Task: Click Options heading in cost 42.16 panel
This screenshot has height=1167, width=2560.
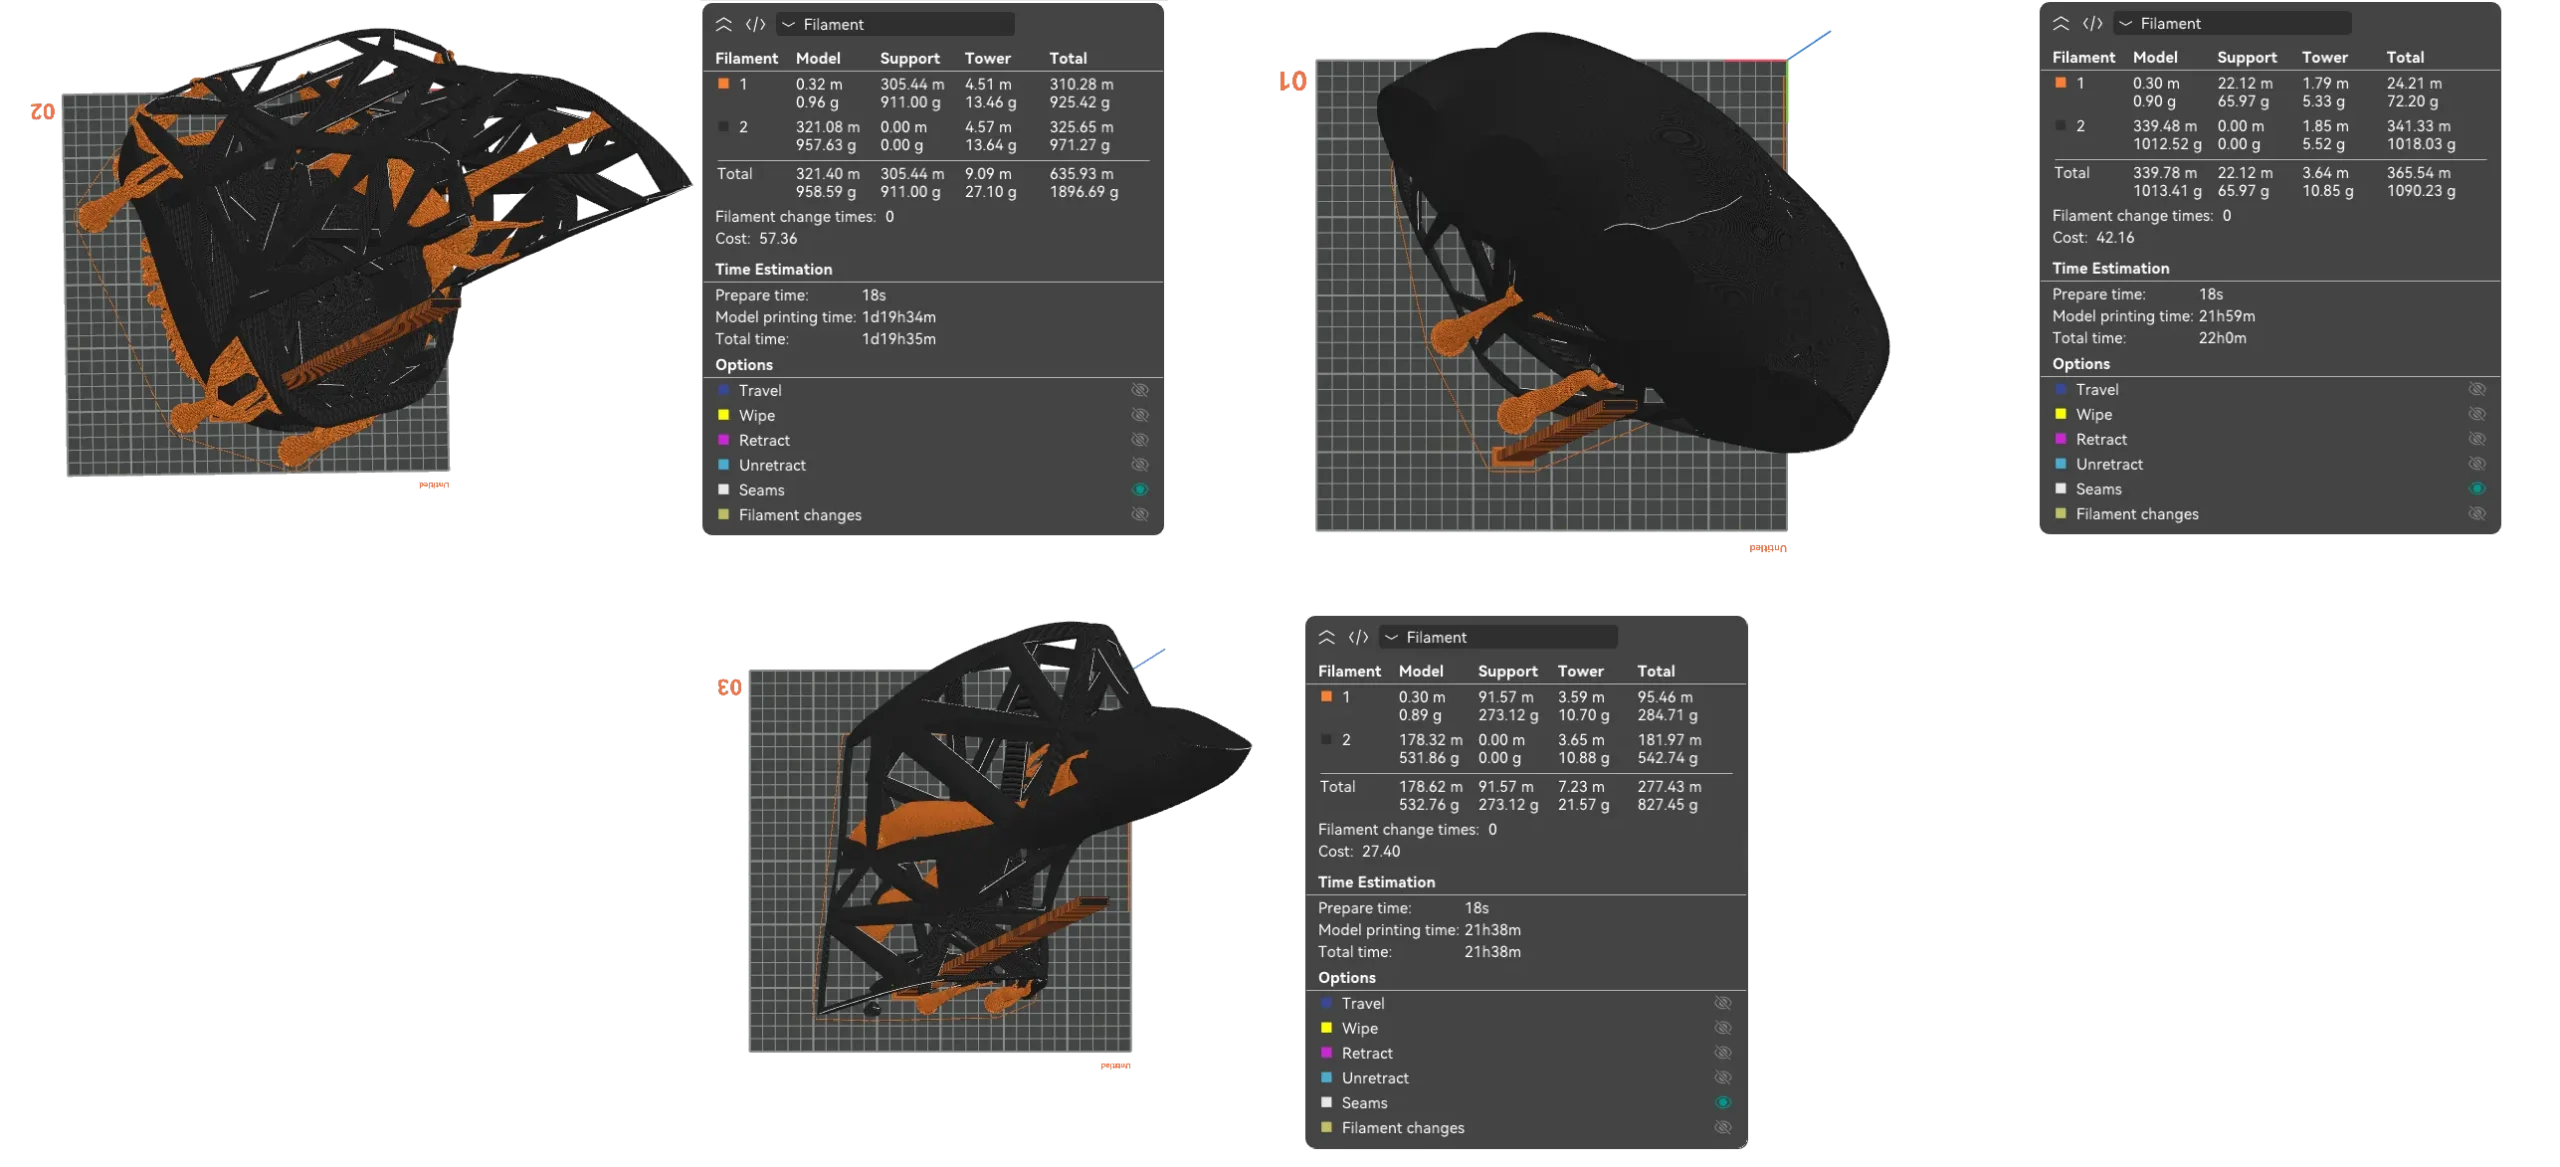Action: (x=2080, y=365)
